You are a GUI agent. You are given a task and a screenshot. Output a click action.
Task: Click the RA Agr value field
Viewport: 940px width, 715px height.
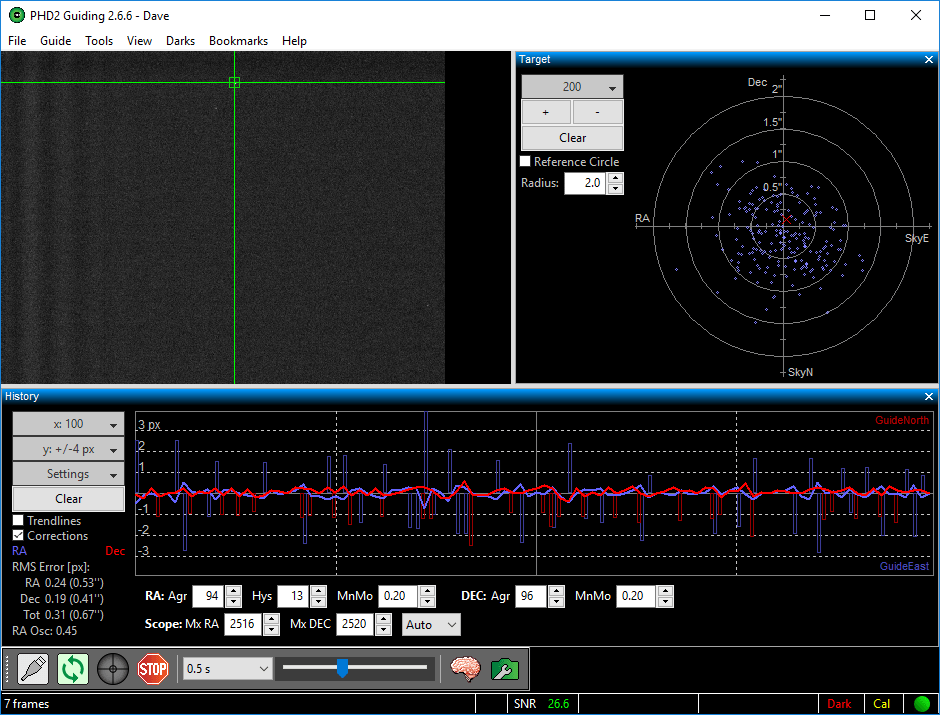point(207,597)
